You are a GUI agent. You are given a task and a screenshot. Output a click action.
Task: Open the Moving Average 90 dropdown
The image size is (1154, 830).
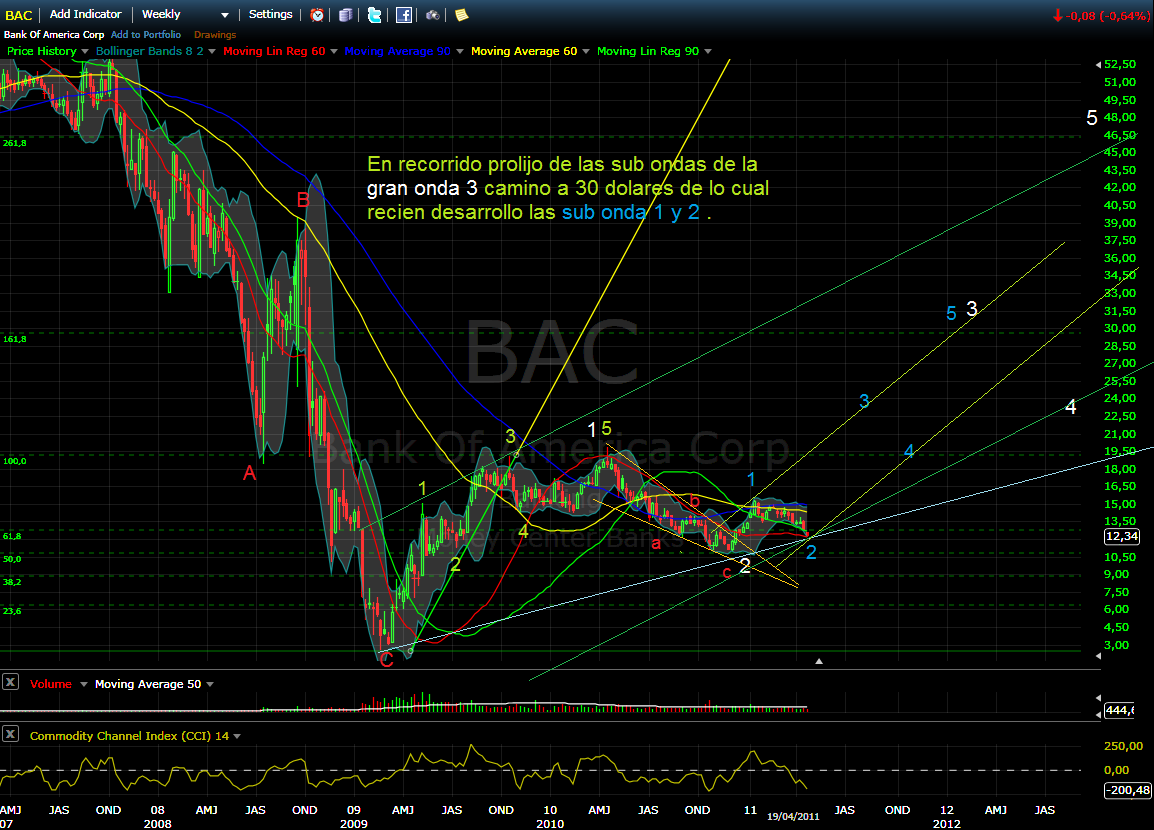point(459,52)
